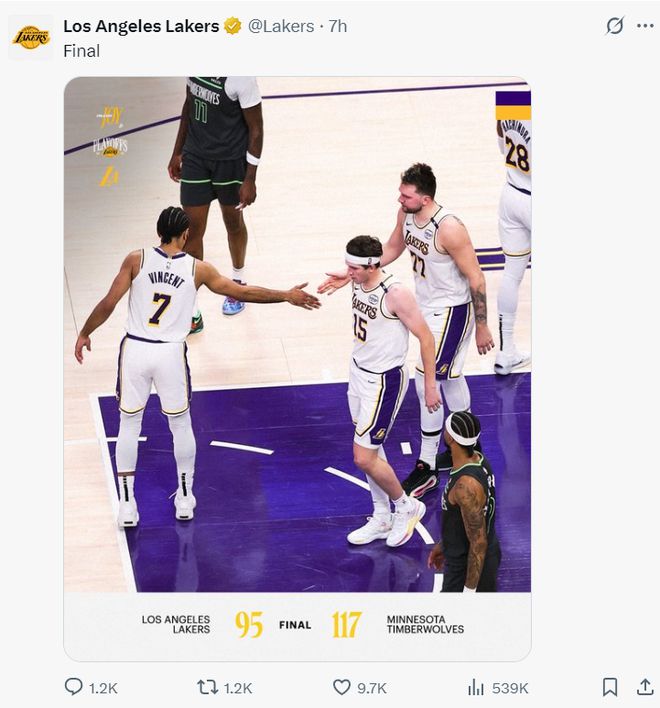Screen dimensions: 660x708
Task: Click the 1.2K repost count
Action: (x=238, y=688)
